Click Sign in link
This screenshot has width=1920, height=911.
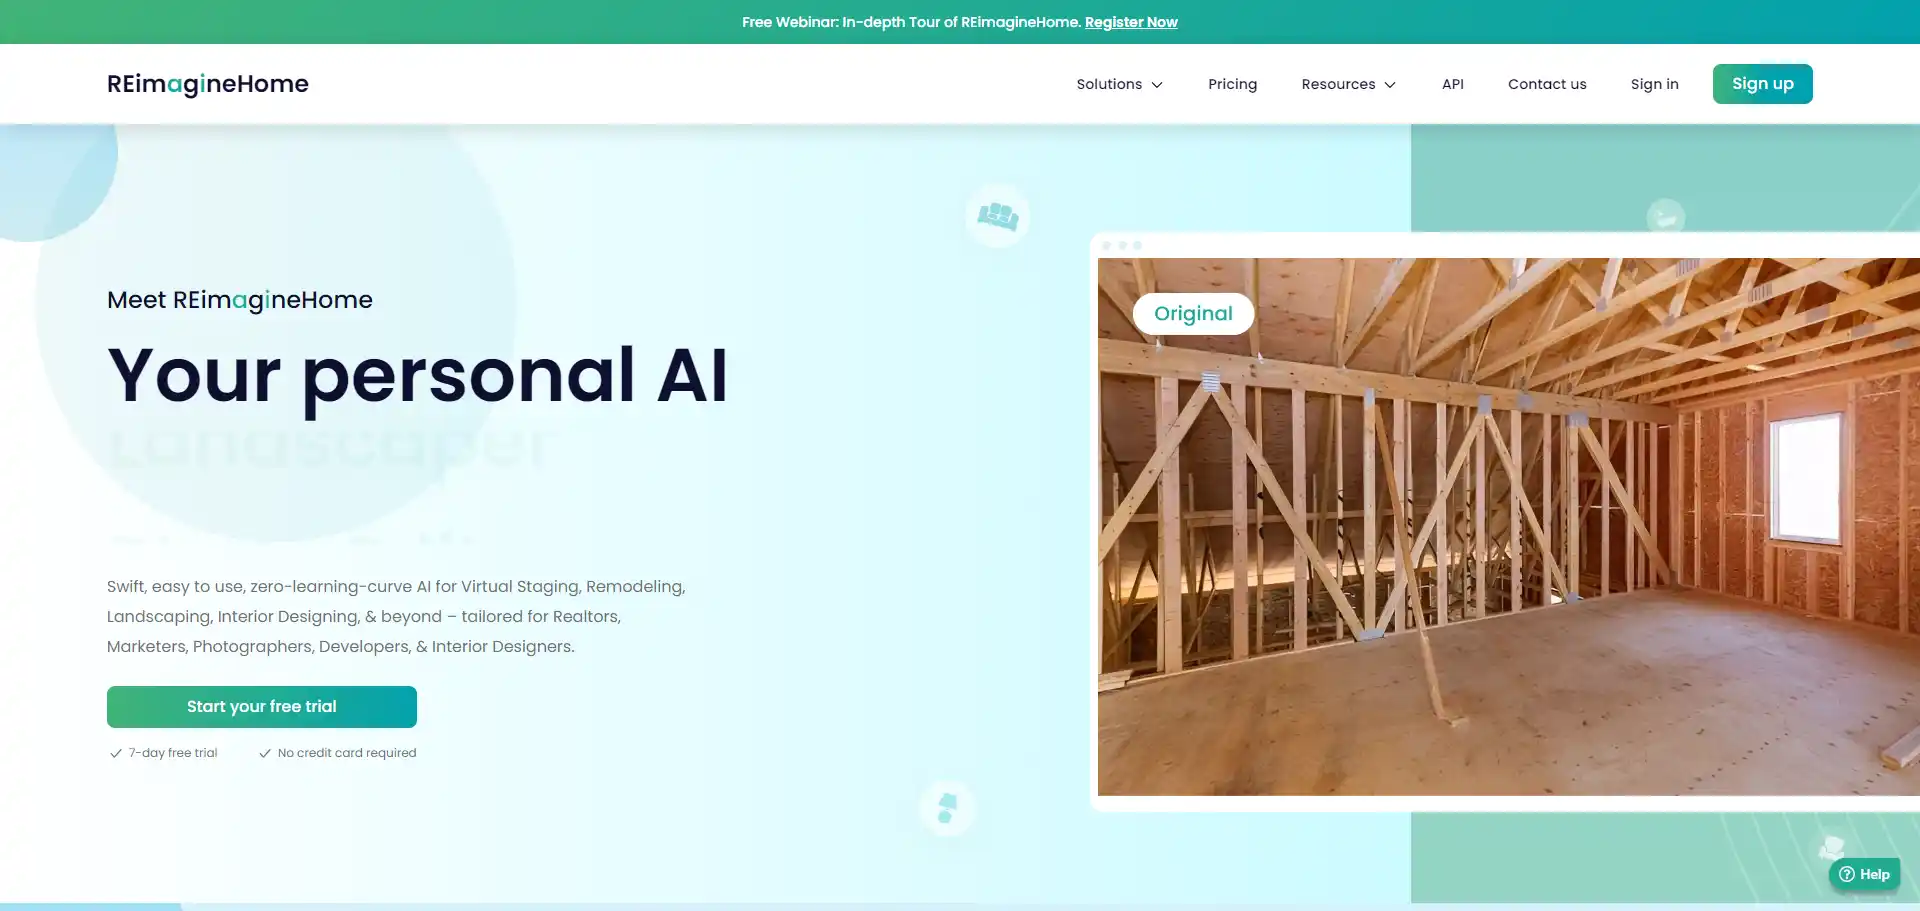tap(1654, 84)
